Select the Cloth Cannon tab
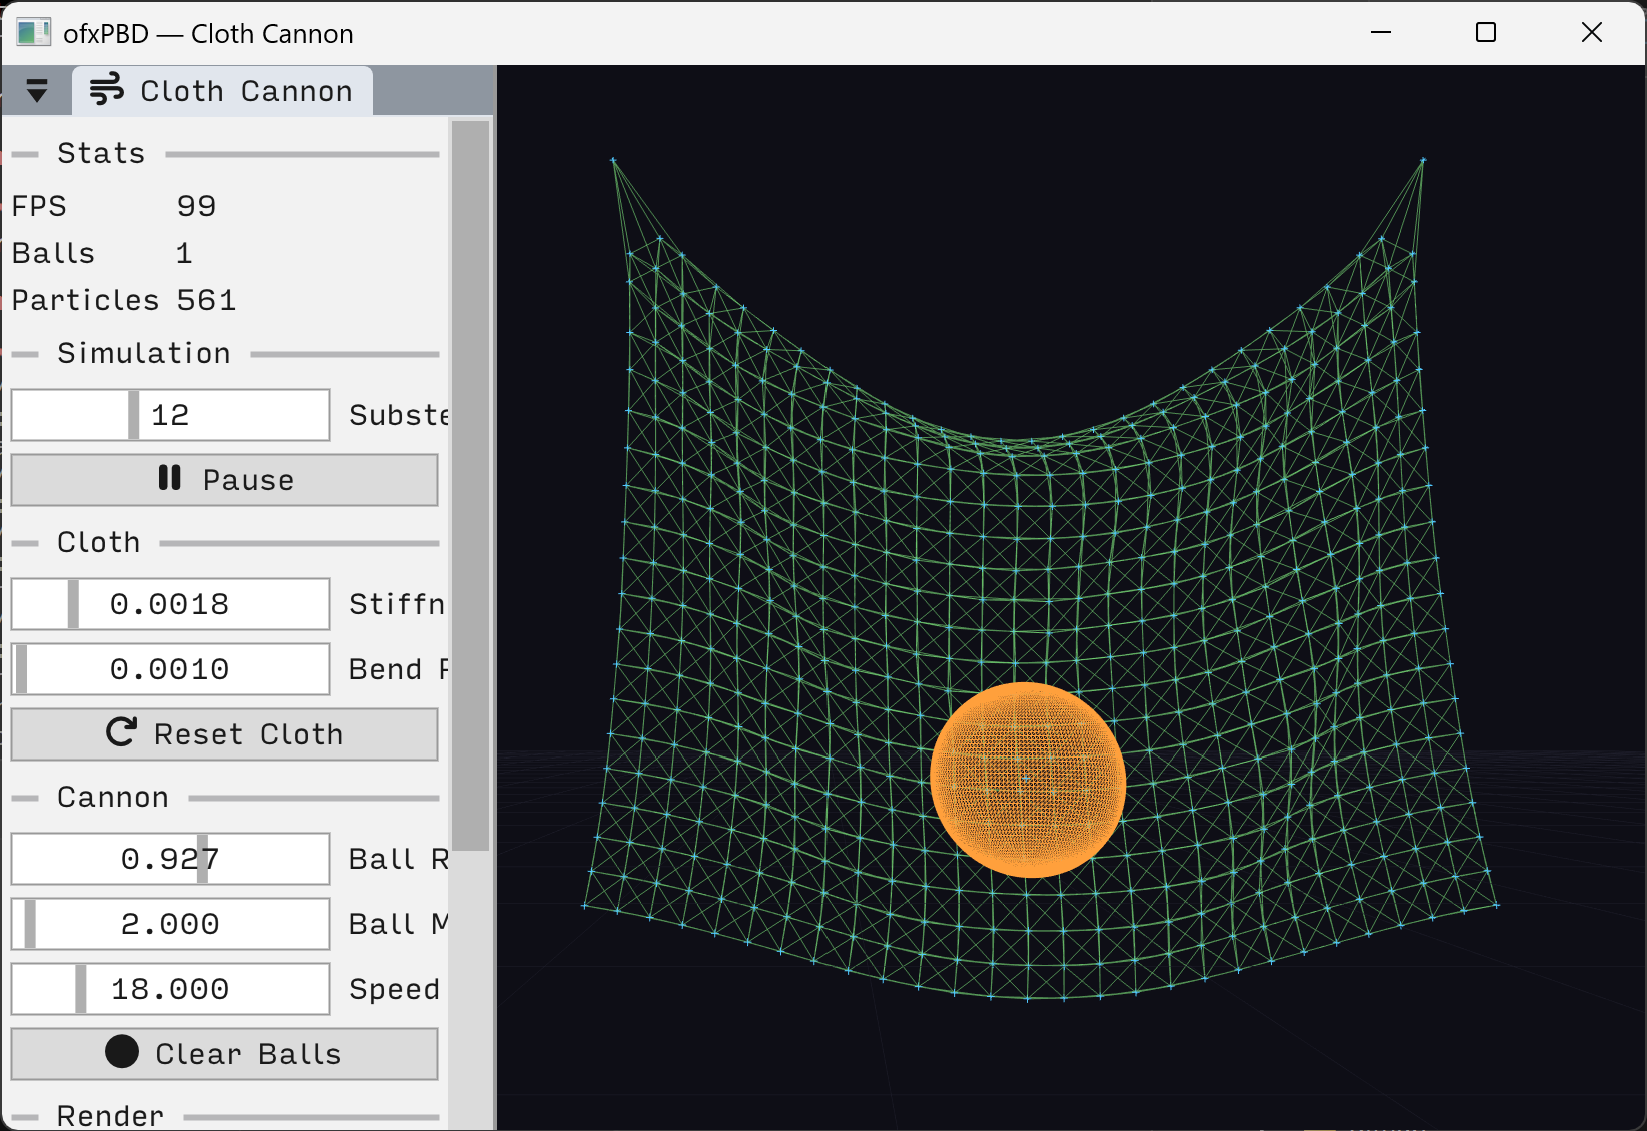Screen dimensions: 1647x1131 (223, 91)
